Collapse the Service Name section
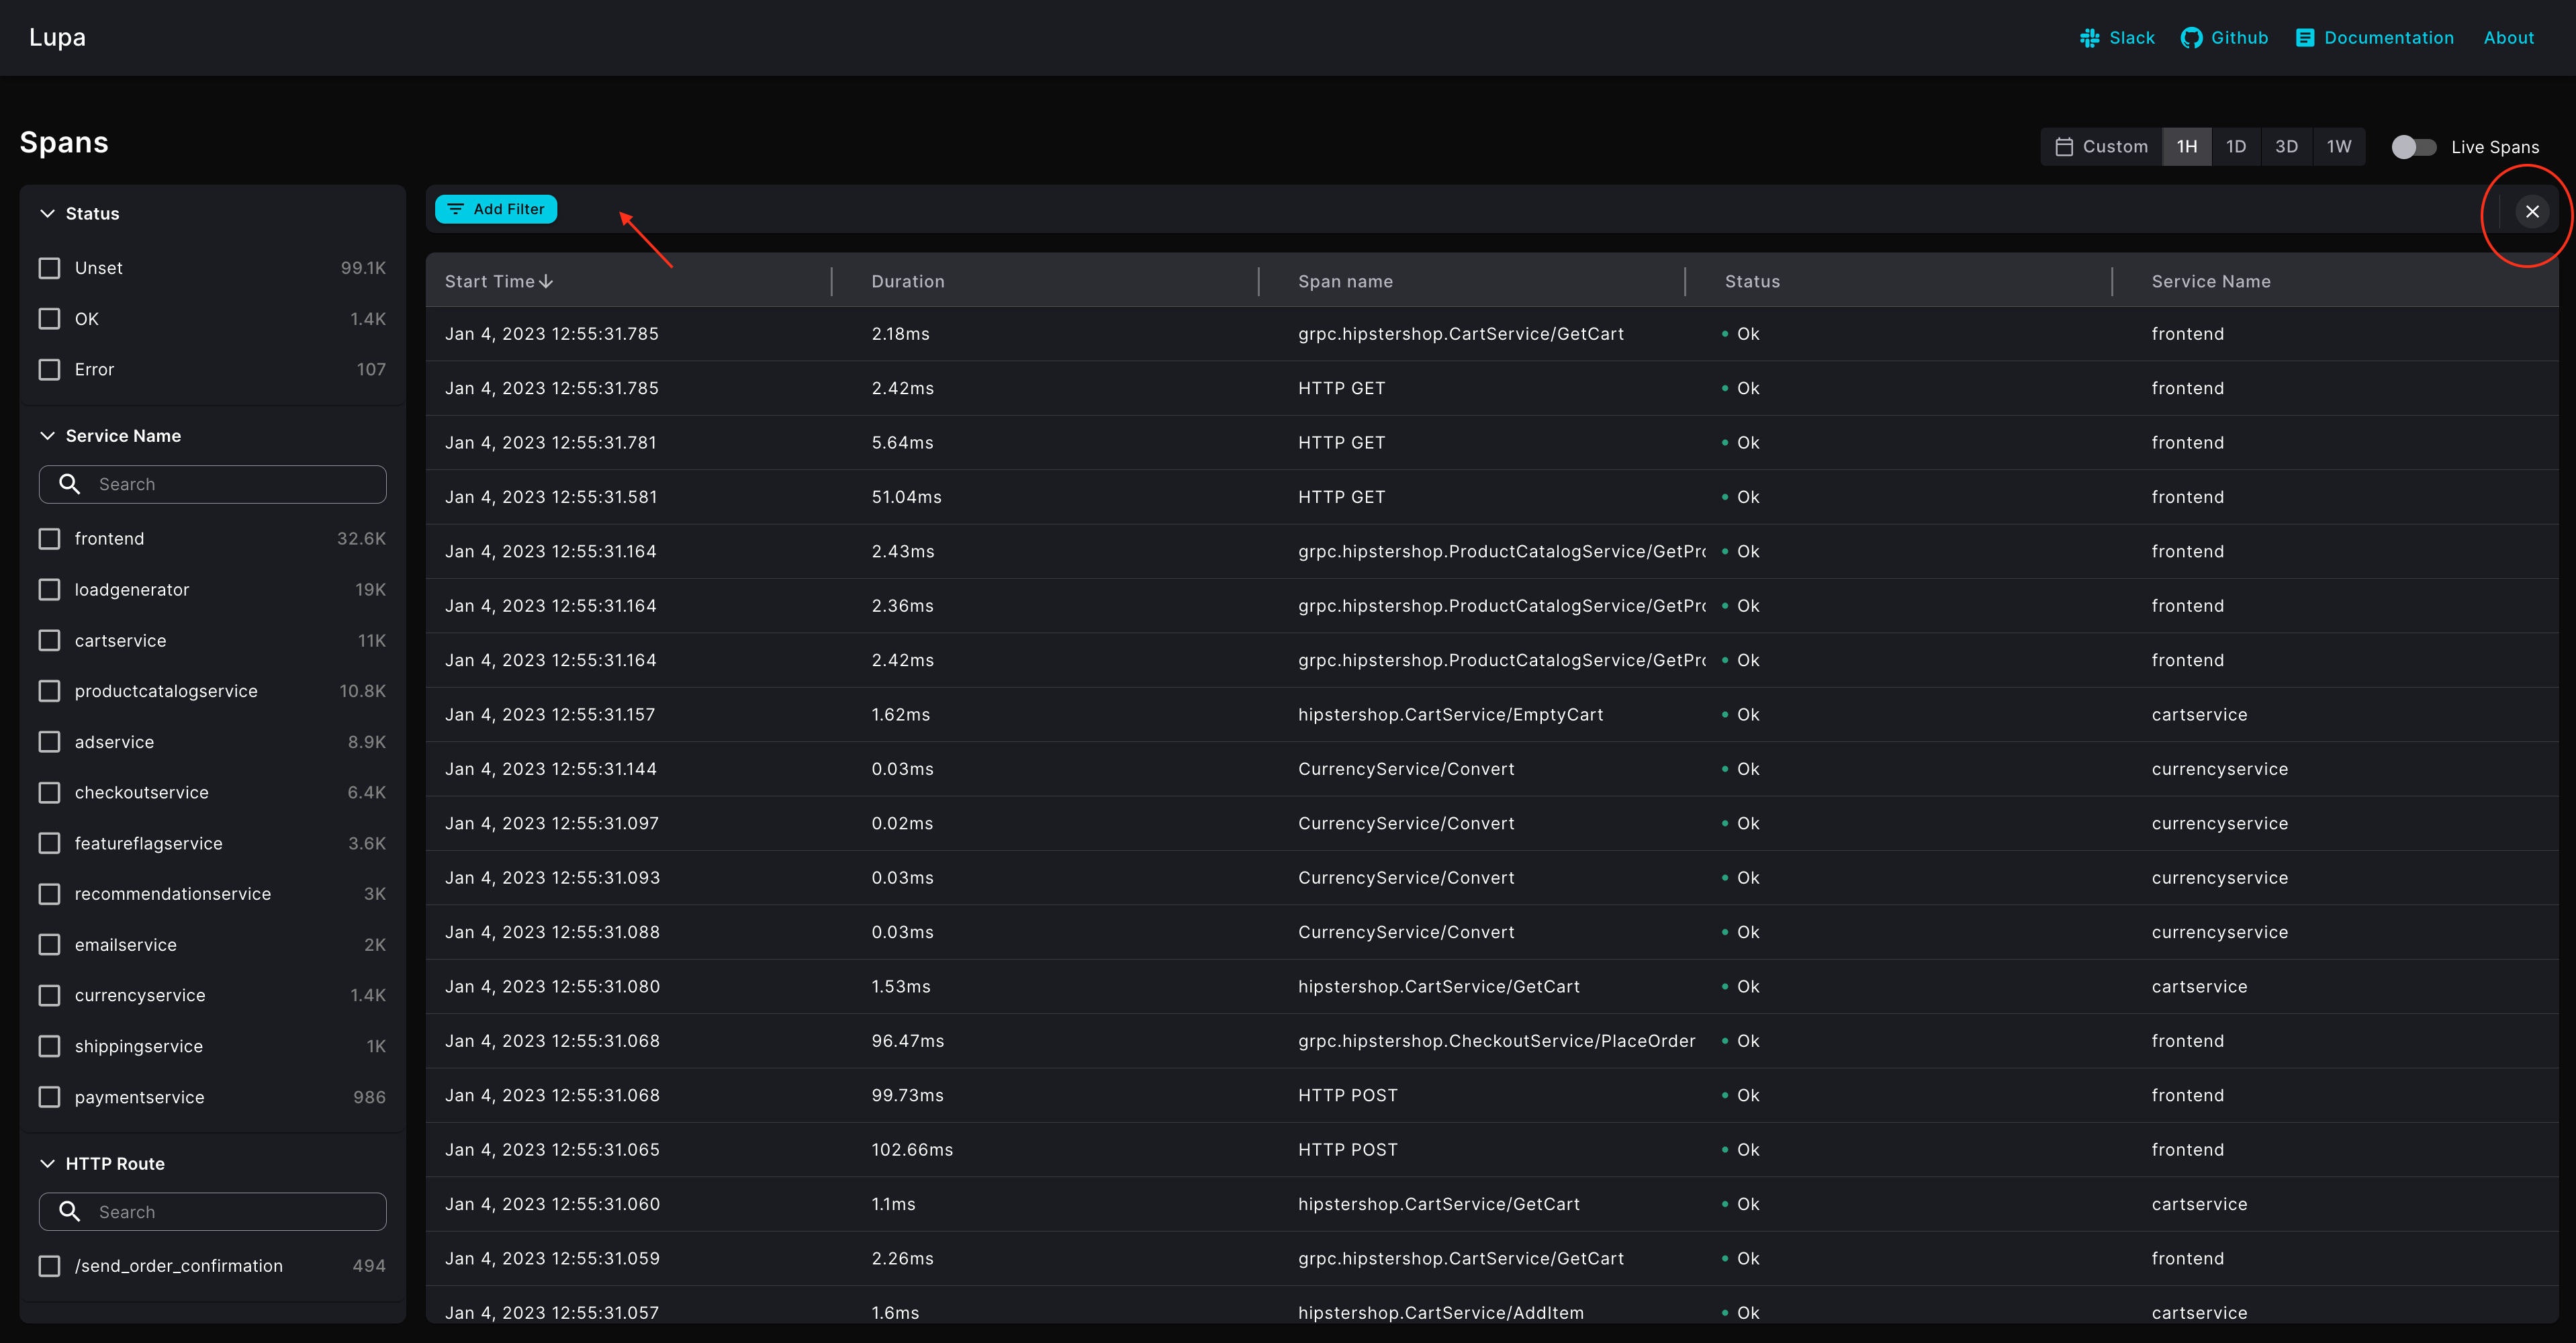Screen dimensions: 2576x1343 pos(47,435)
